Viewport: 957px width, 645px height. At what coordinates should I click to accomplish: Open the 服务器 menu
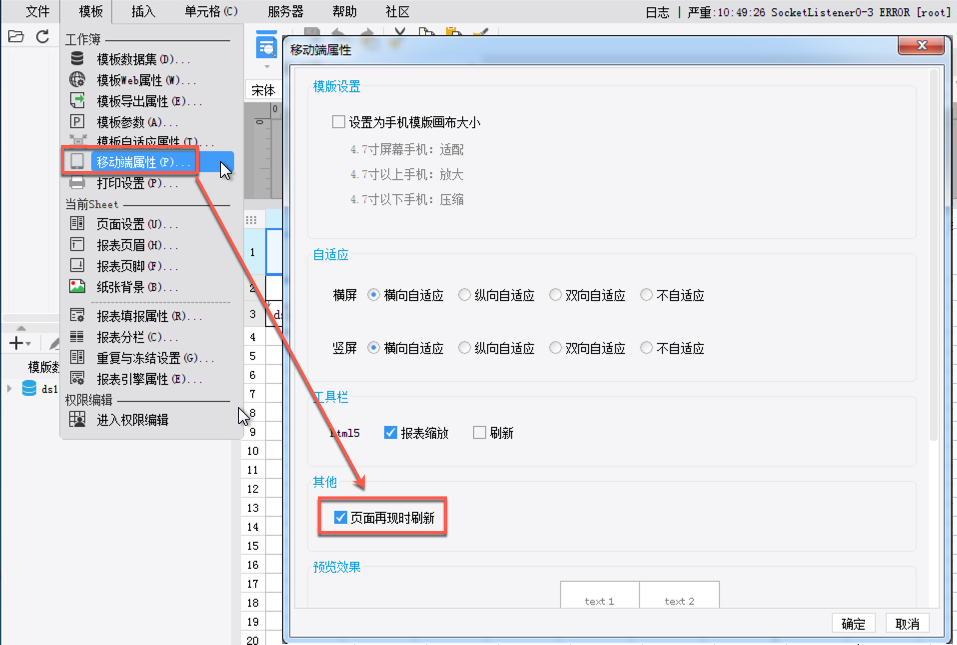(285, 12)
